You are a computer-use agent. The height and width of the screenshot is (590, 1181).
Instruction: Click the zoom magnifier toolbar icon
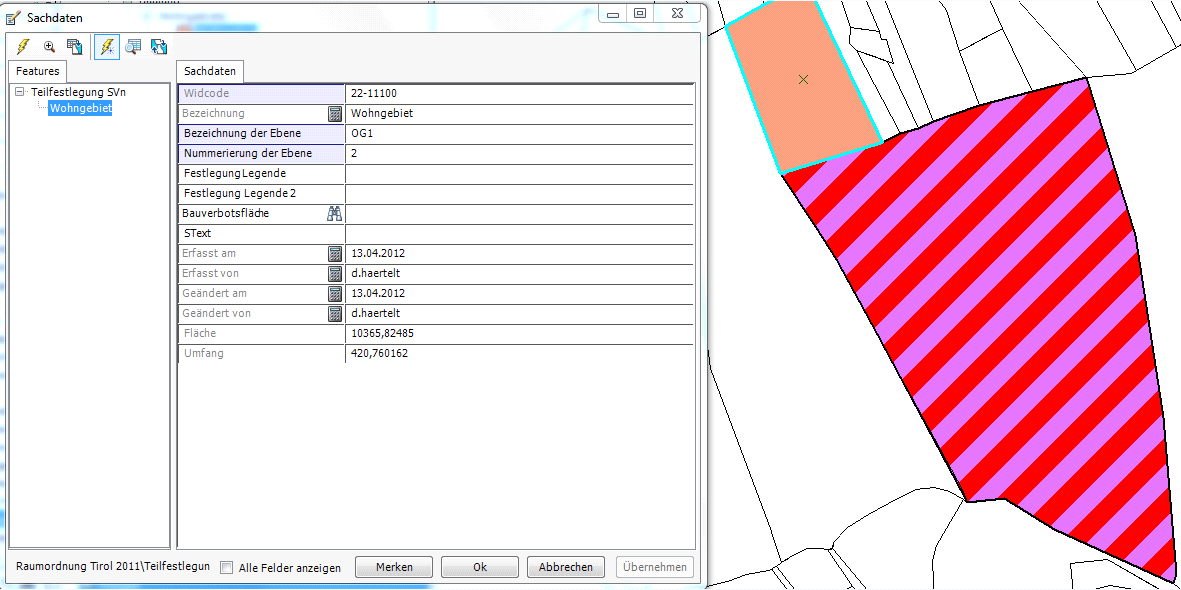pos(49,46)
